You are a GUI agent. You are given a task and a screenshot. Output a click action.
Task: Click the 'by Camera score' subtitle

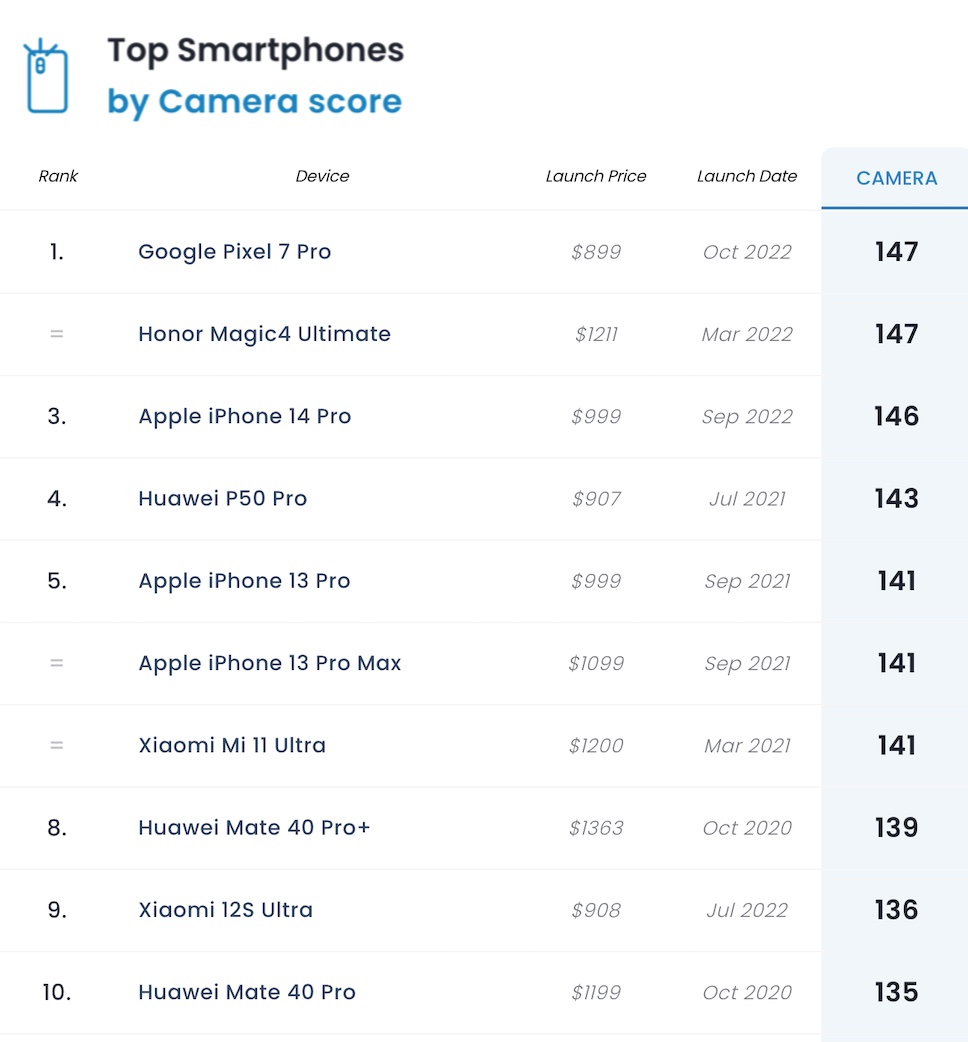[254, 101]
